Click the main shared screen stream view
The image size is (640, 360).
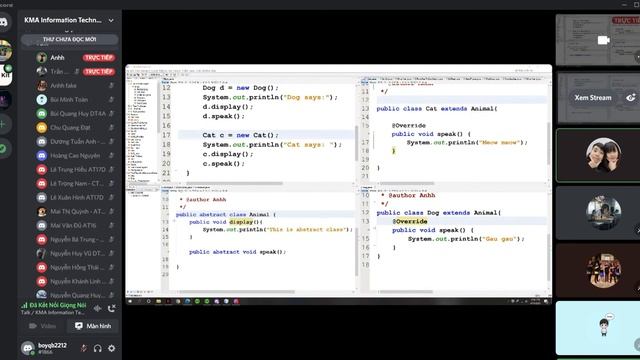click(339, 184)
